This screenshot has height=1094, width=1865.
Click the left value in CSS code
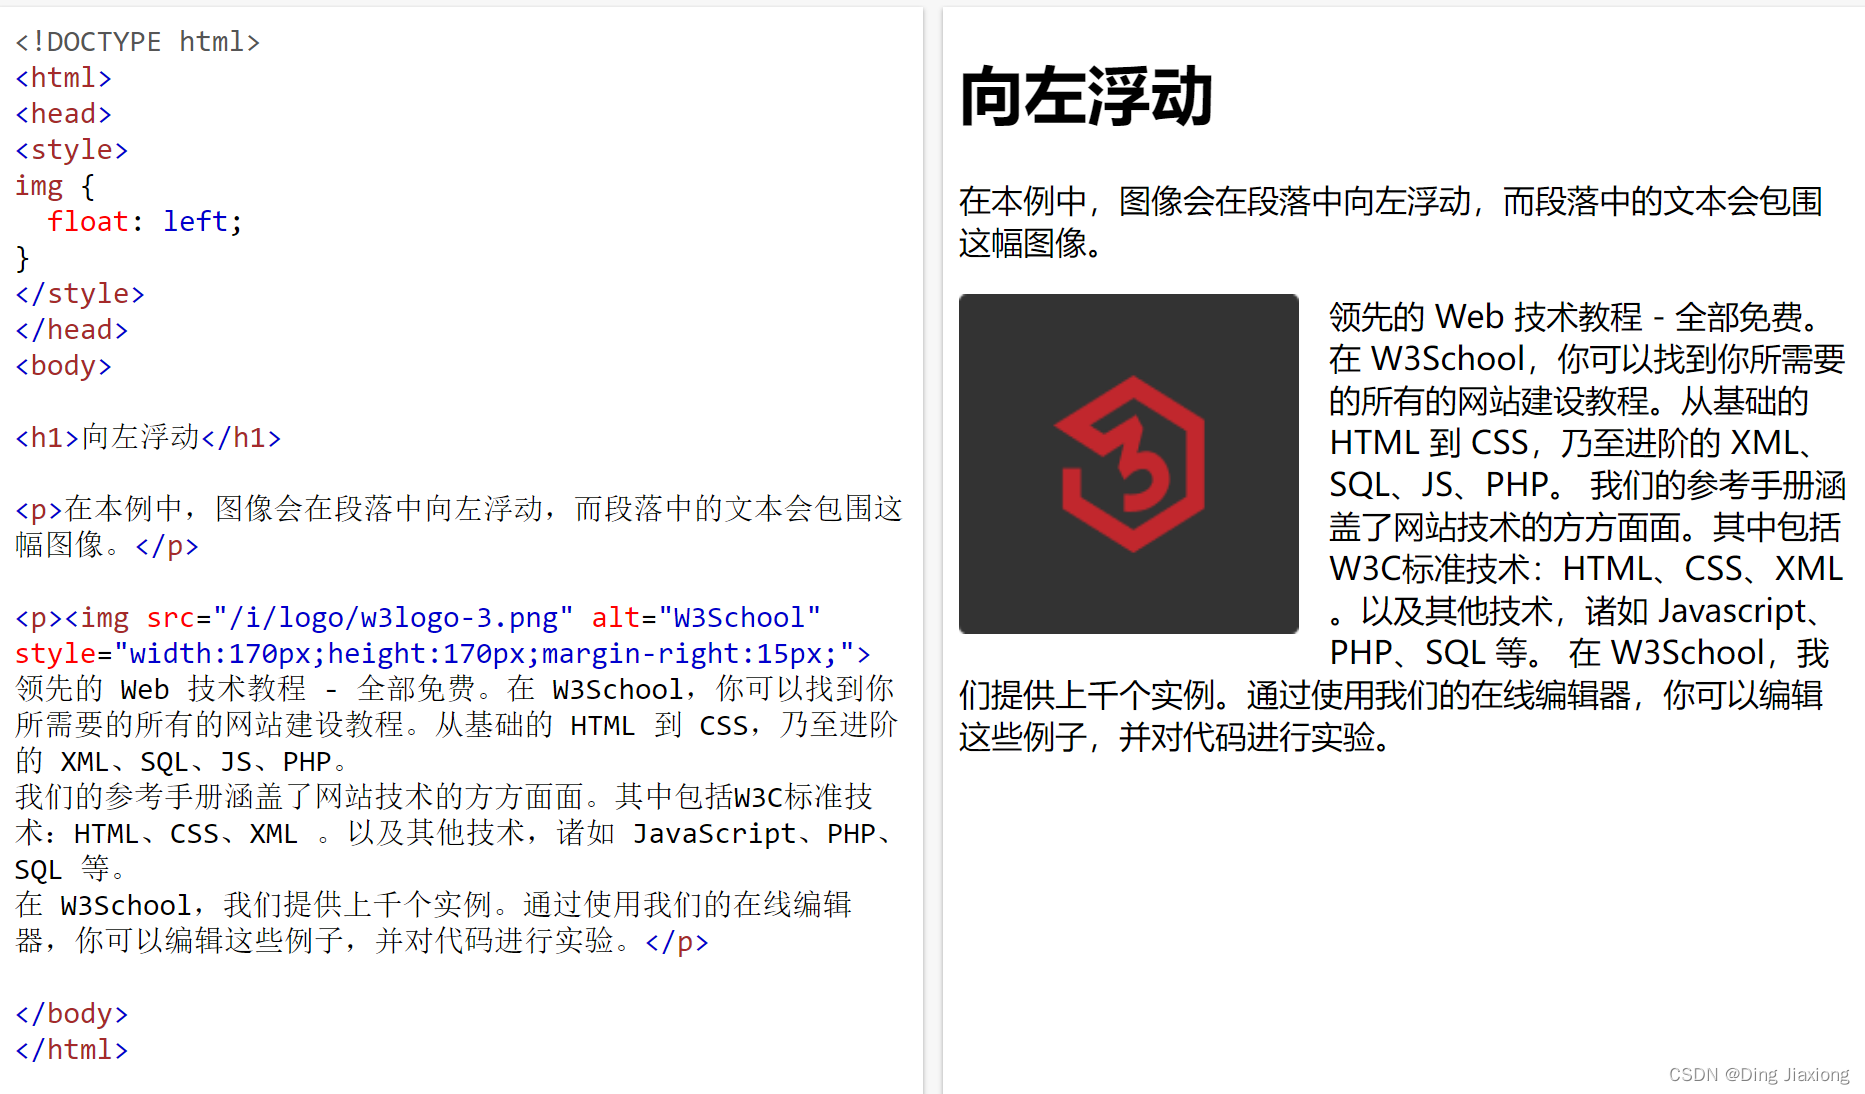point(196,221)
